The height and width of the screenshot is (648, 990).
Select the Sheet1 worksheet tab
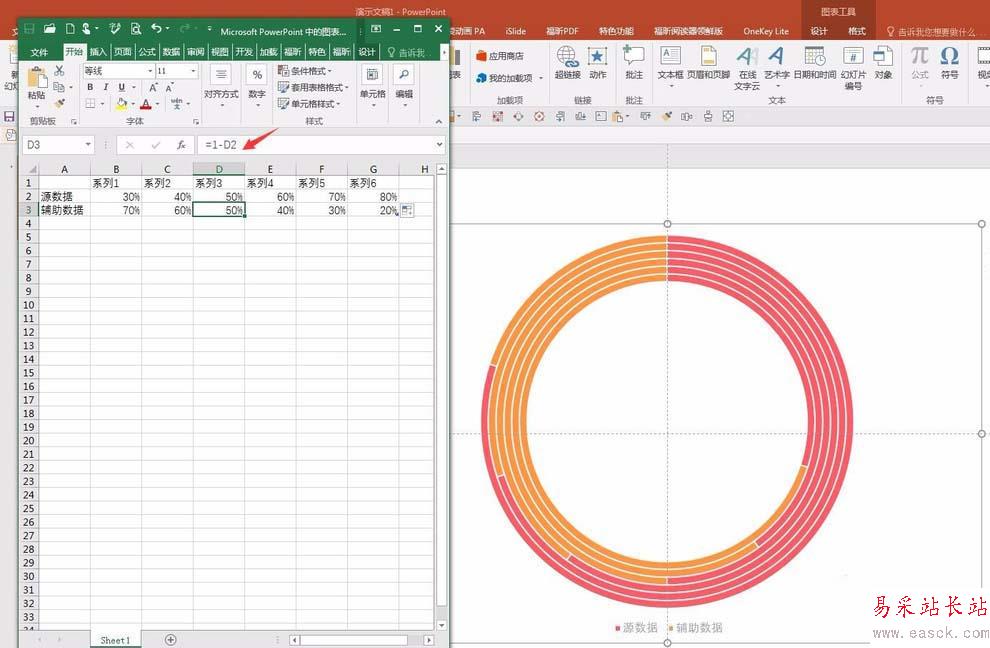pos(115,640)
